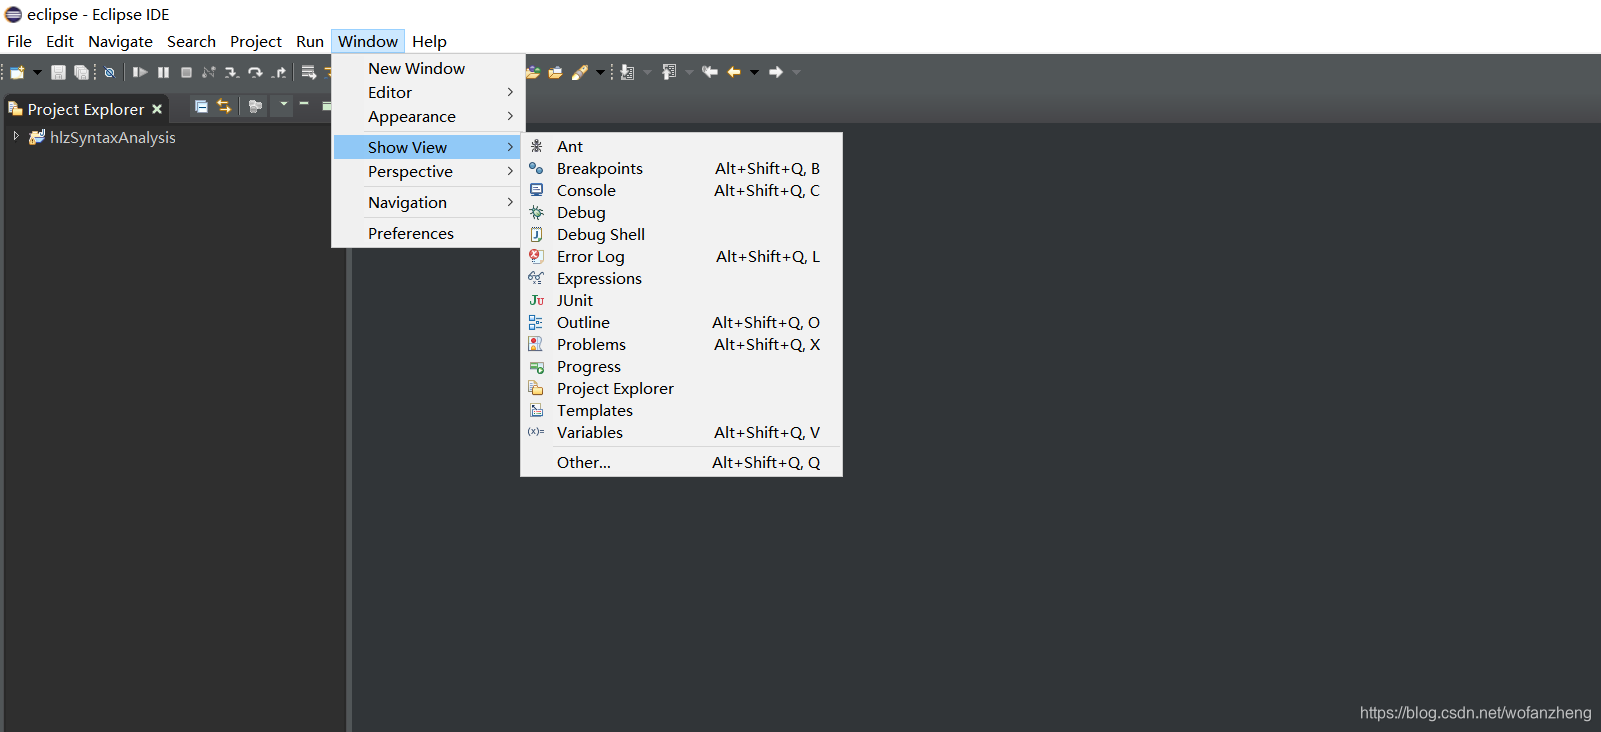Click Collapse All in Project Explorer
The height and width of the screenshot is (732, 1601).
(201, 106)
